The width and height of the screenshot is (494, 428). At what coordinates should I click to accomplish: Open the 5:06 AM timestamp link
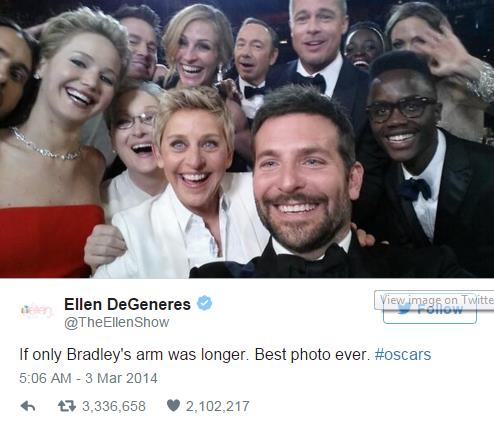[45, 378]
